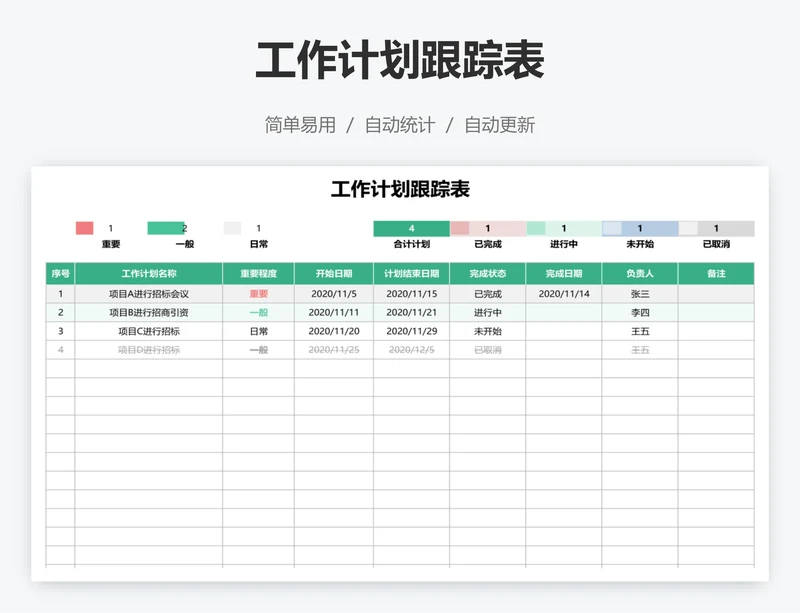Click the green 一般 legend bar
Screen dimensions: 800x613
coord(166,228)
